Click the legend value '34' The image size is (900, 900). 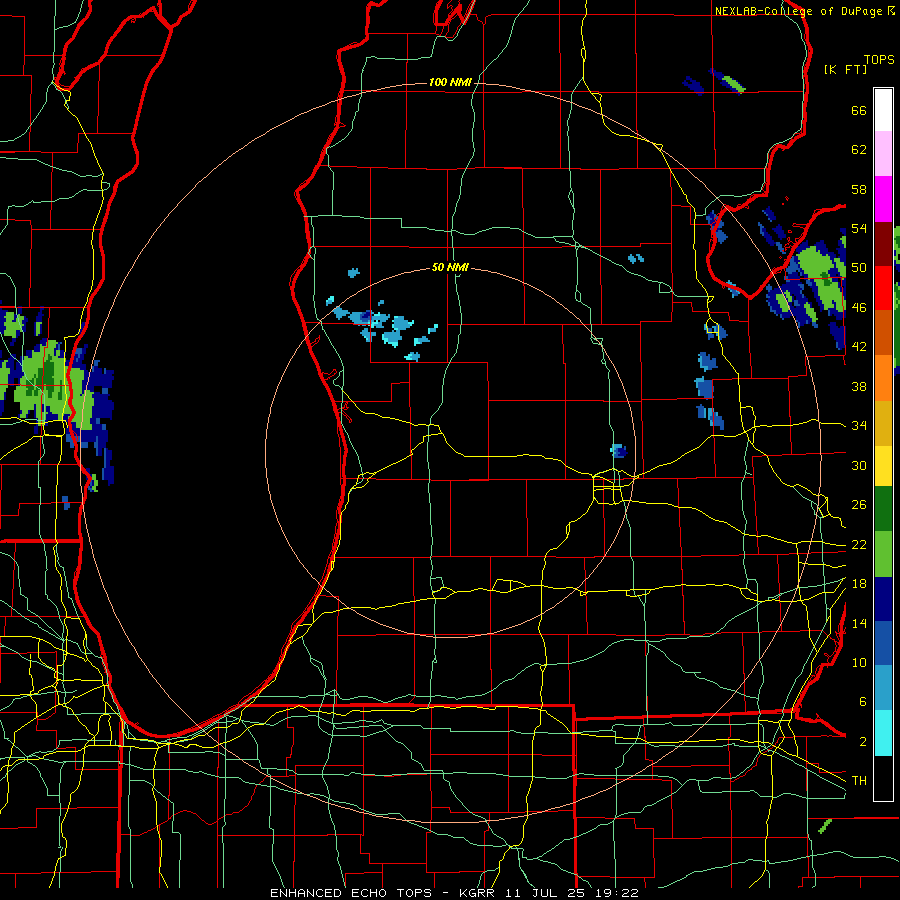point(859,426)
